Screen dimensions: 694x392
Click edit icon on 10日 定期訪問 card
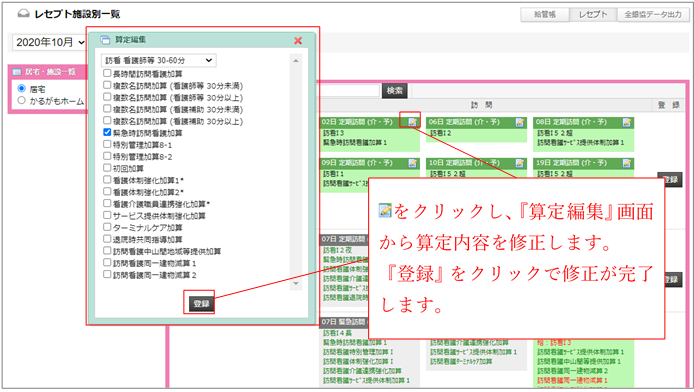(520, 163)
